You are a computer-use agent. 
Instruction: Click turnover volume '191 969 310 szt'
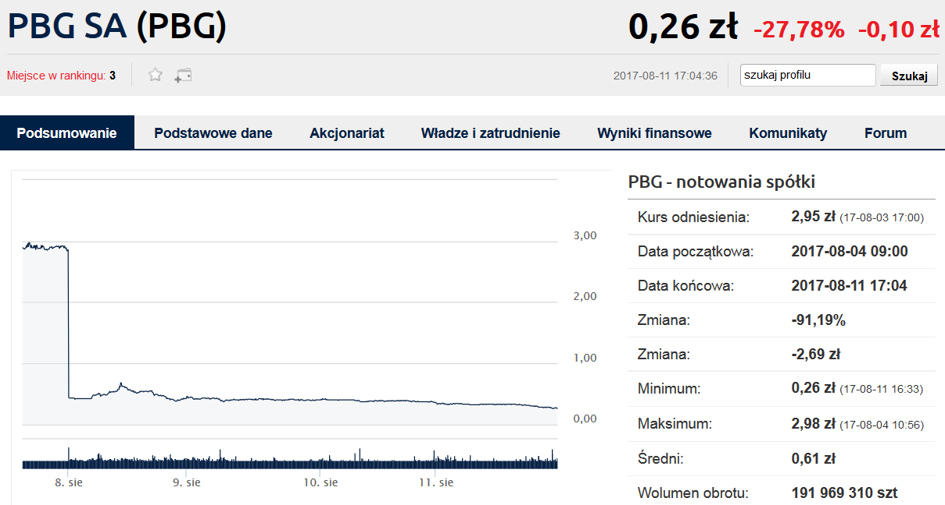[x=844, y=493]
